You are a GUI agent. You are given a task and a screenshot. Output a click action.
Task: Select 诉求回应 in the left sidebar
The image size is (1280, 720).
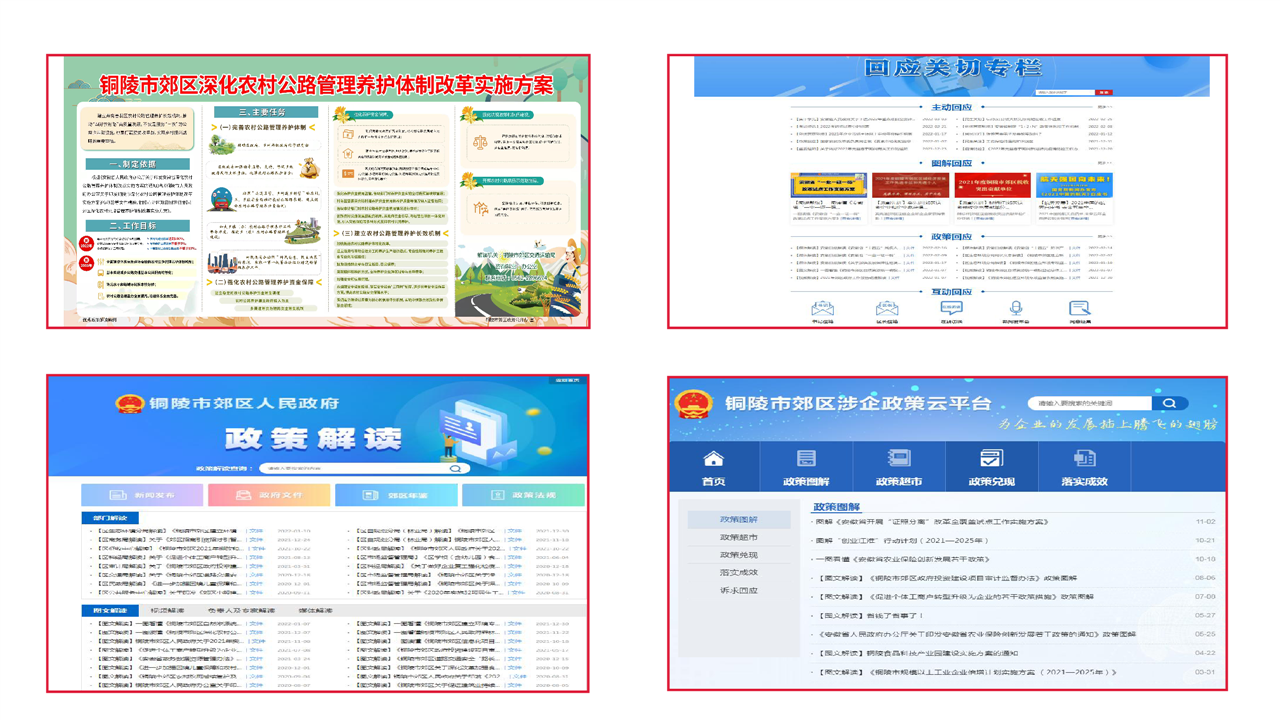pyautogui.click(x=738, y=591)
